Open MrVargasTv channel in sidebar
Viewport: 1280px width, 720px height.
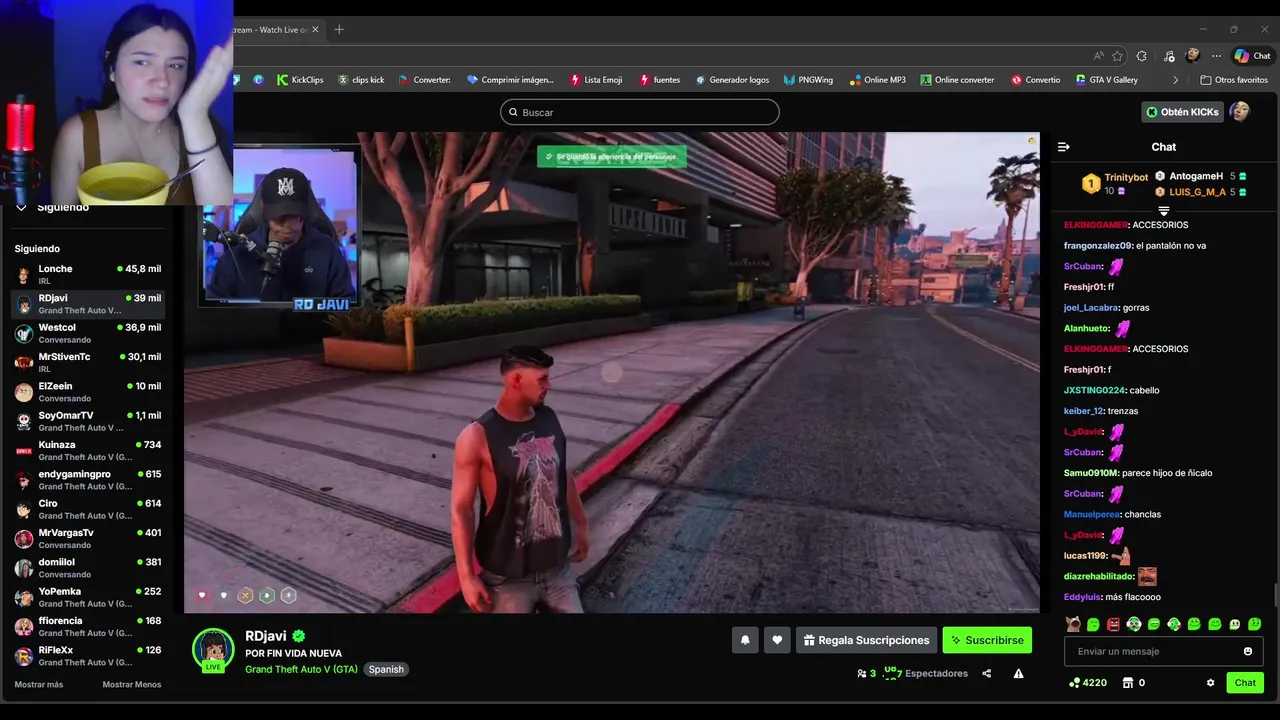[x=88, y=538]
